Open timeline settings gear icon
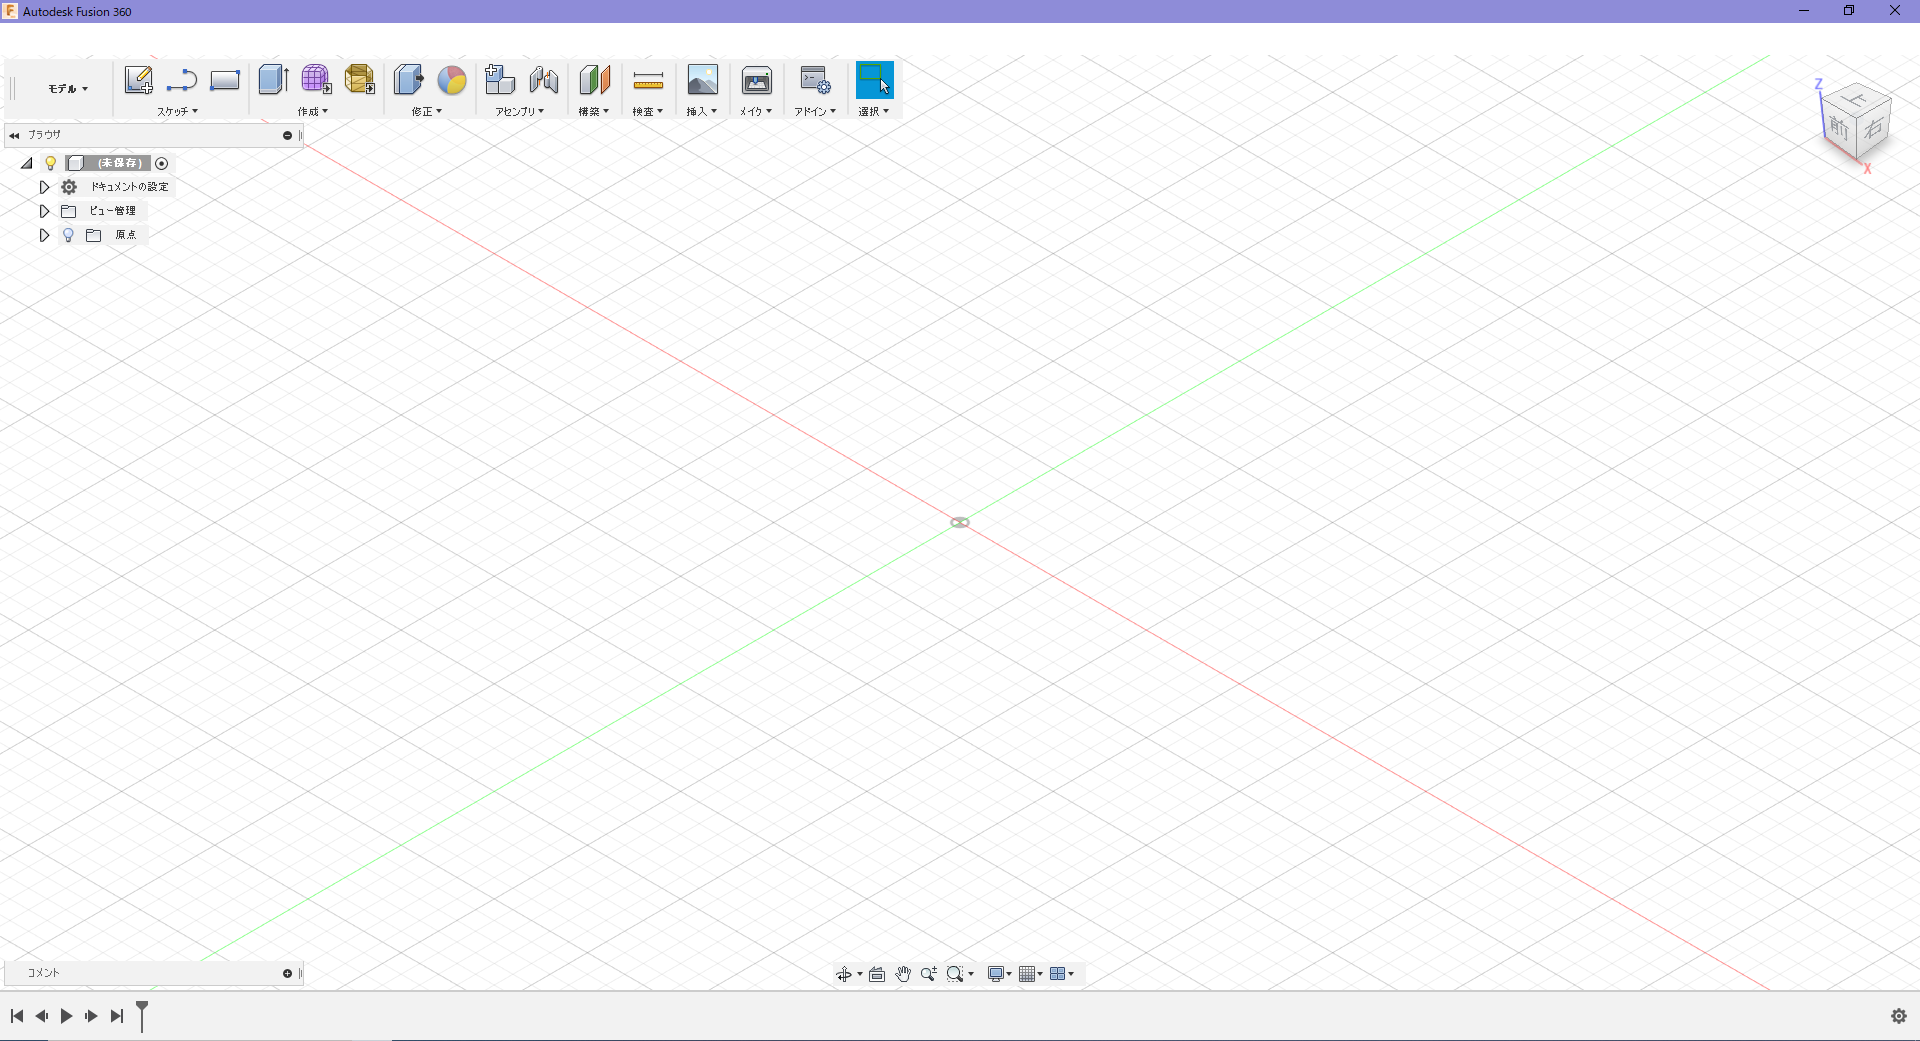 (1899, 1016)
